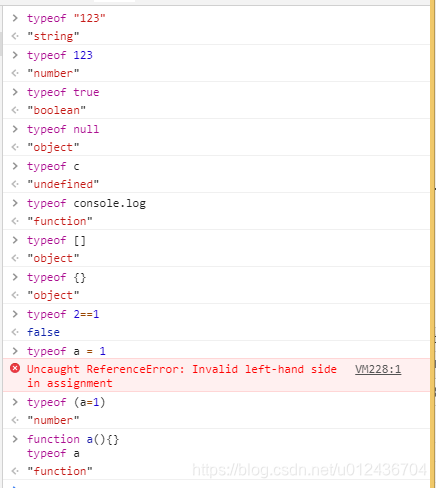Select the "object" output below typeof {}
The width and height of the screenshot is (436, 488).
coord(53,295)
